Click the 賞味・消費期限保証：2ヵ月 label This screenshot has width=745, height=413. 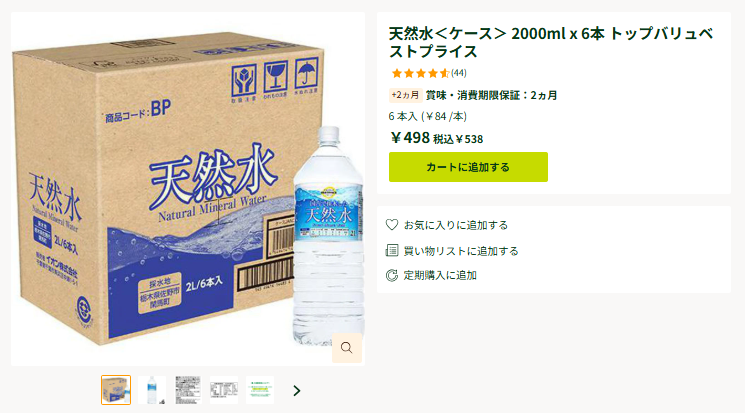491,95
